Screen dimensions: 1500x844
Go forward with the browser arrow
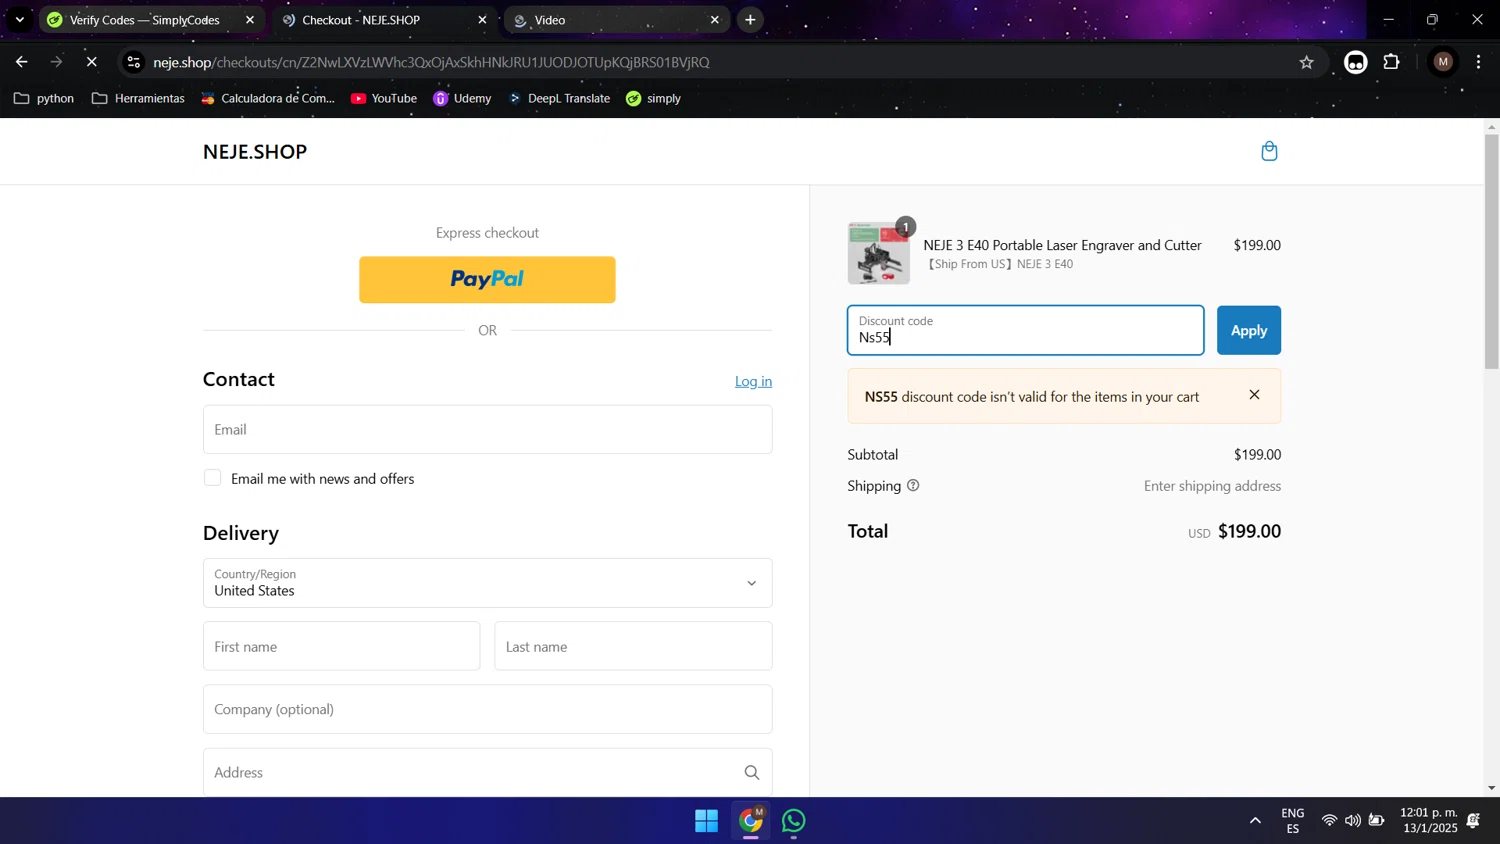pyautogui.click(x=57, y=62)
